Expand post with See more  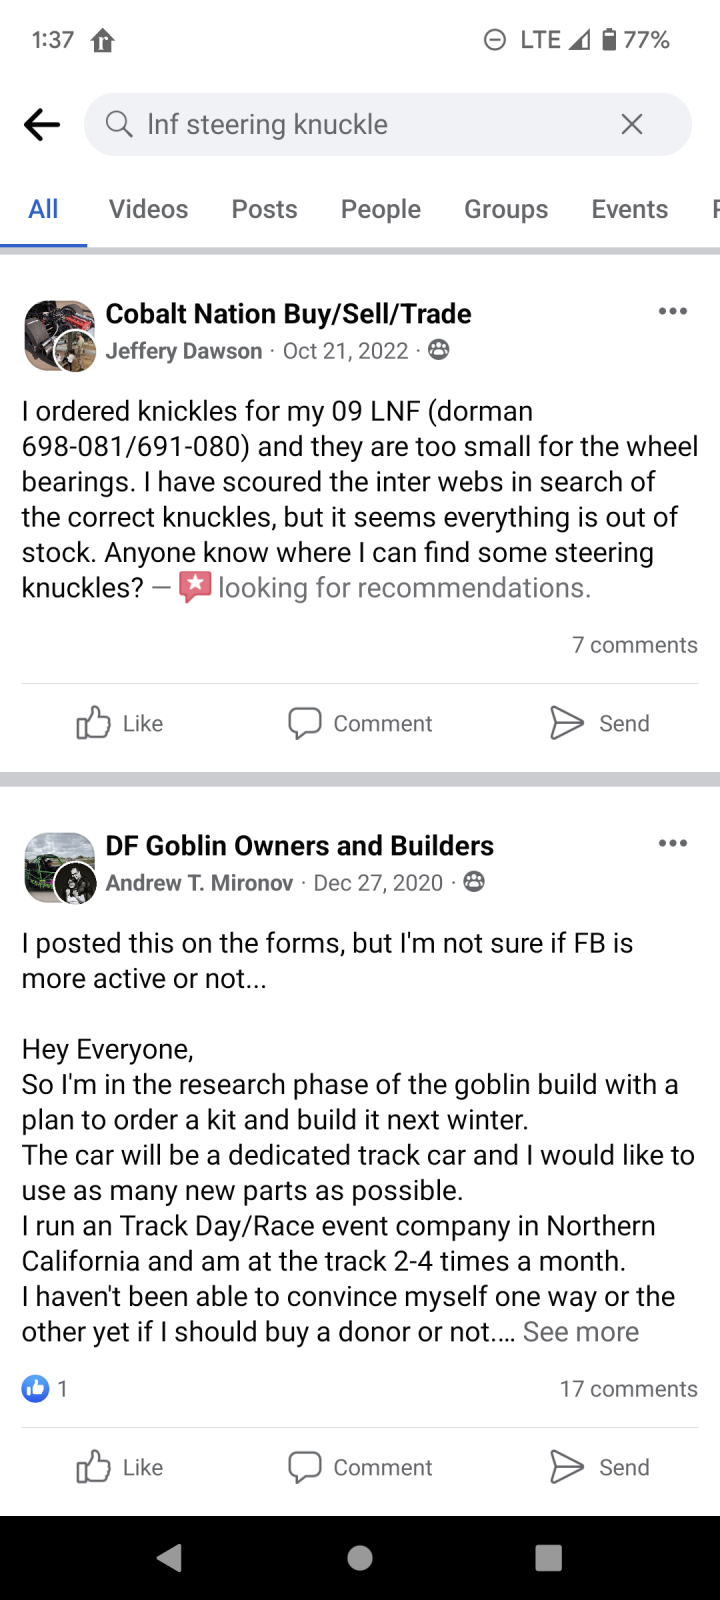pos(581,1332)
